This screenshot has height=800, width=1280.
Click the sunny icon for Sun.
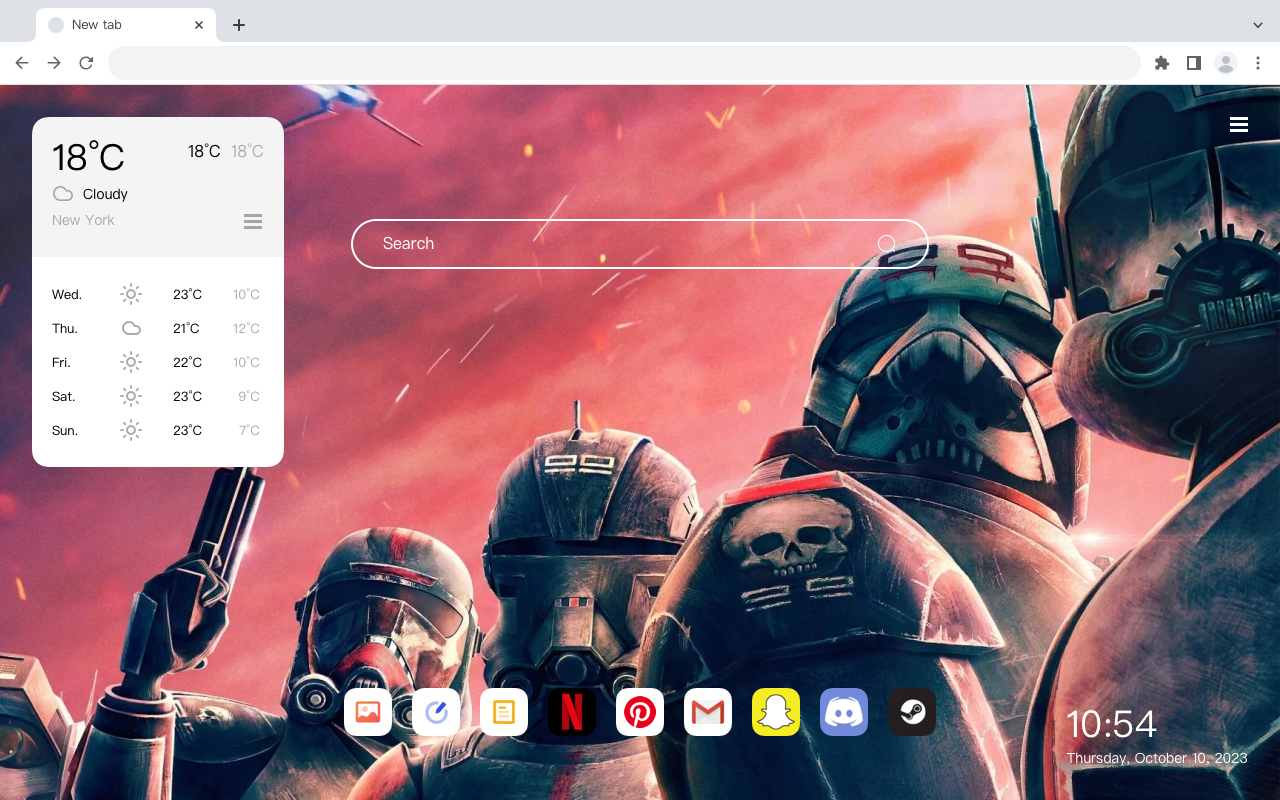tap(131, 430)
